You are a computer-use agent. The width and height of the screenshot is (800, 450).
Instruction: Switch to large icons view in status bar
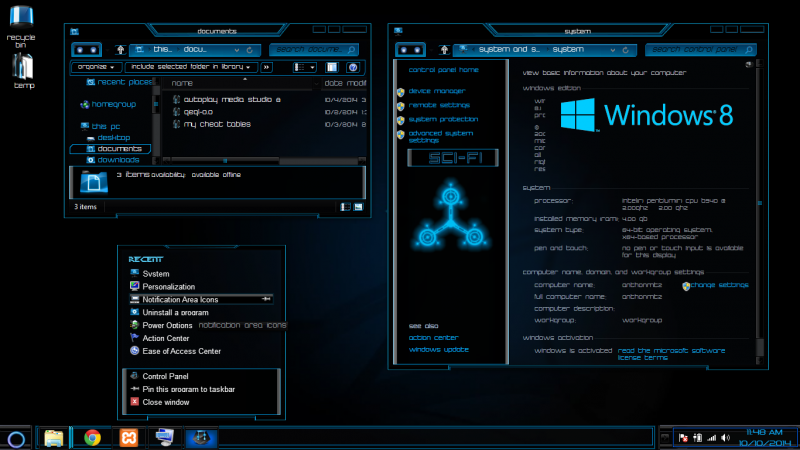(359, 207)
